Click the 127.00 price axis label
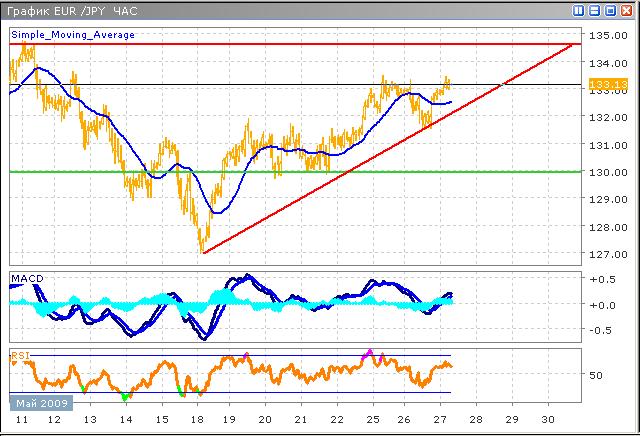640x436 pixels. pyautogui.click(x=606, y=253)
